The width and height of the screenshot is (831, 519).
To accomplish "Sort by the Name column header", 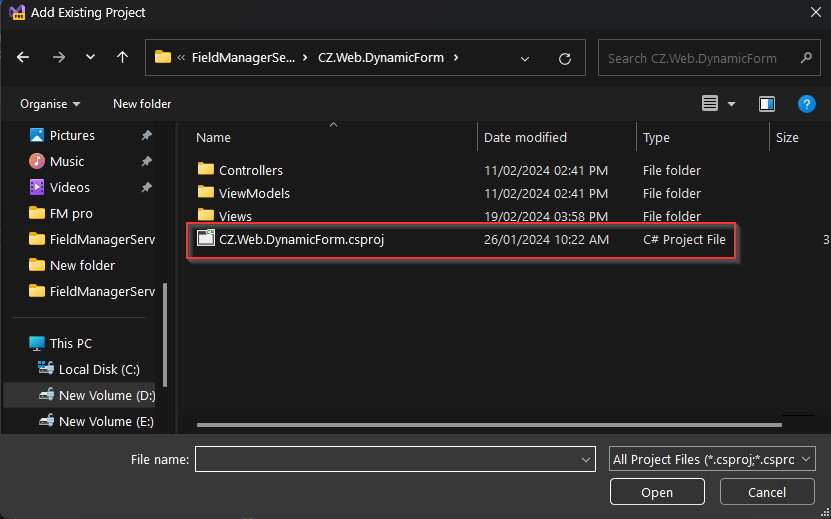I will (x=213, y=137).
